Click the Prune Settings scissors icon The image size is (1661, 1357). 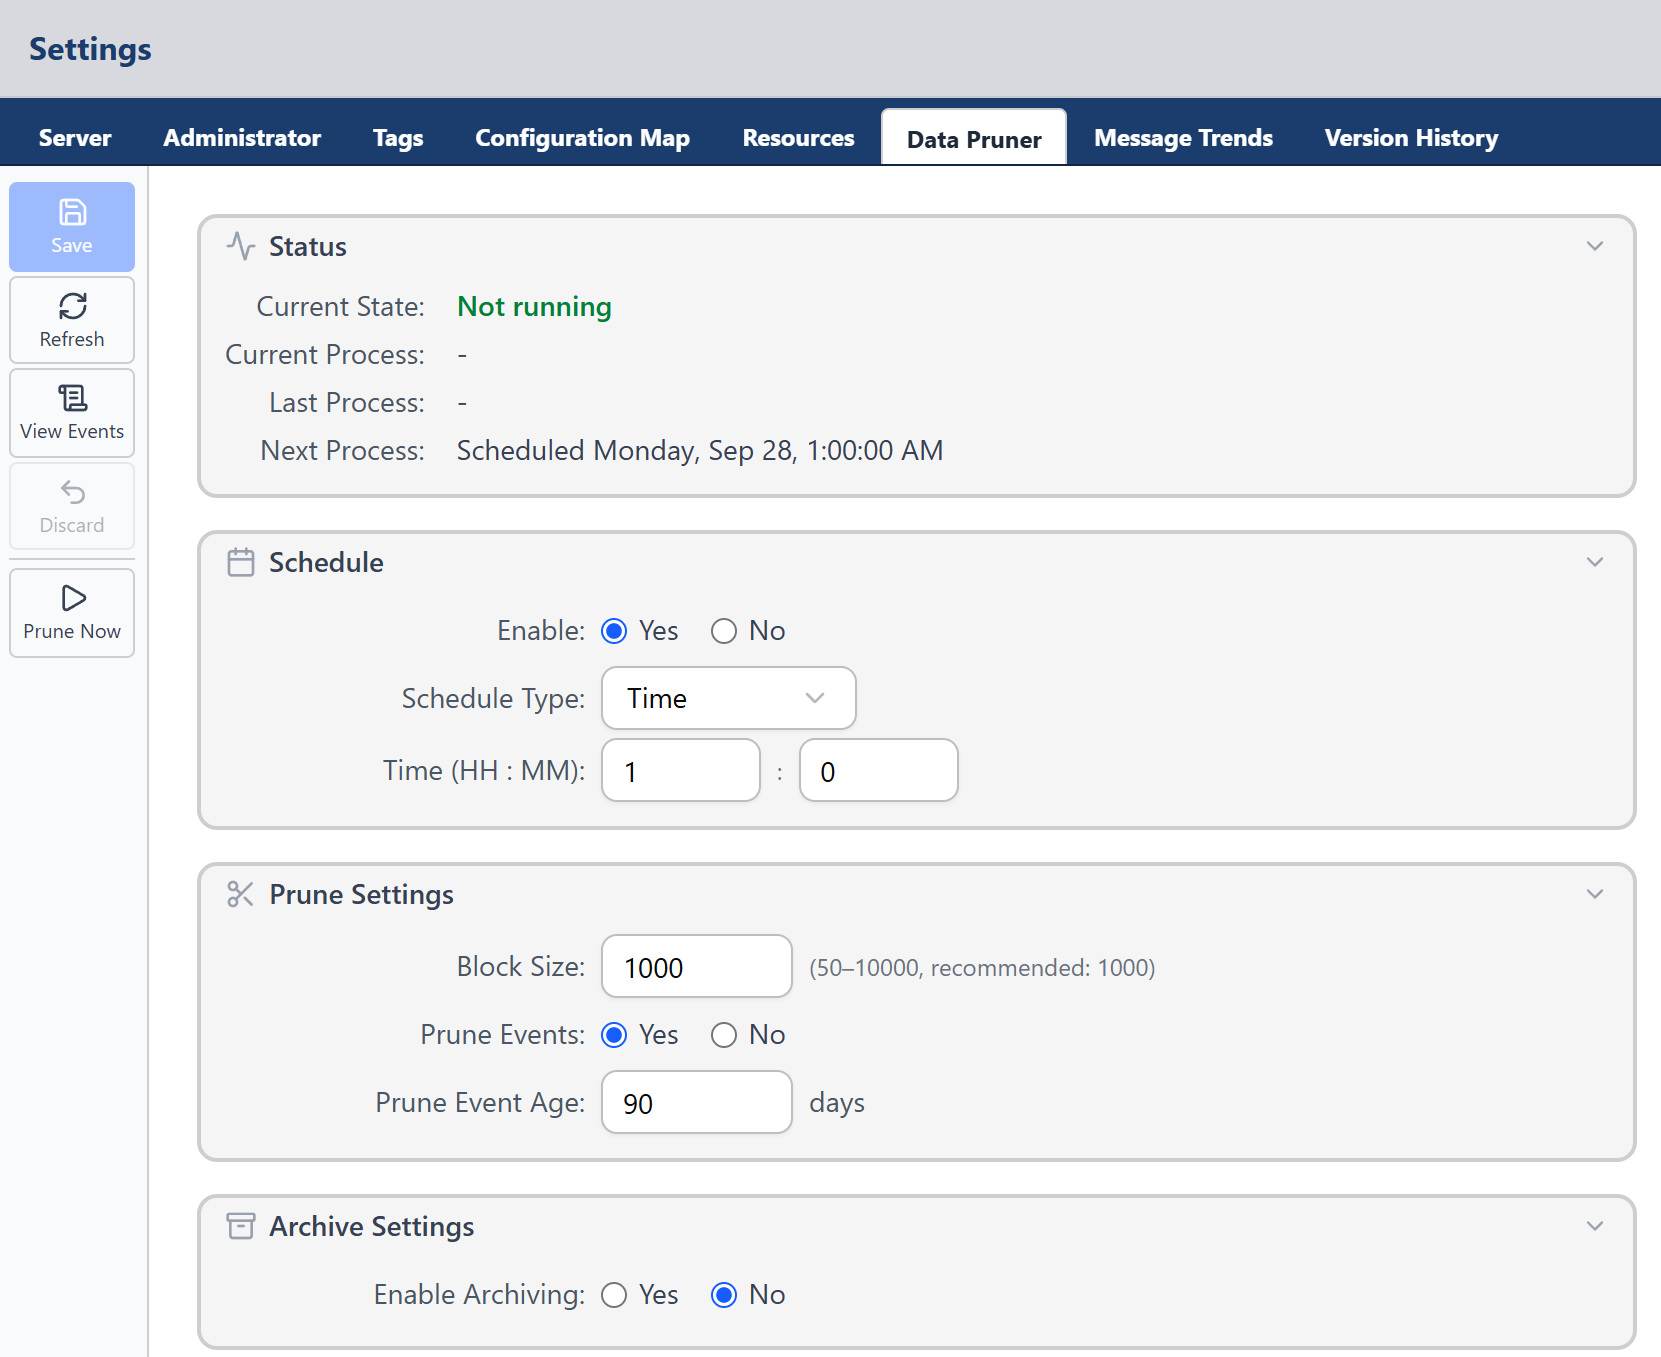point(240,894)
